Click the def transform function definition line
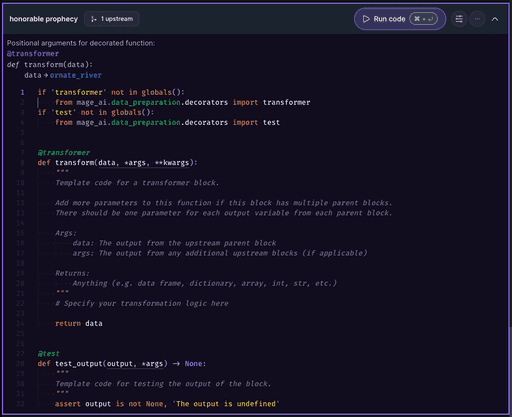Image resolution: width=512 pixels, height=417 pixels. [117, 163]
